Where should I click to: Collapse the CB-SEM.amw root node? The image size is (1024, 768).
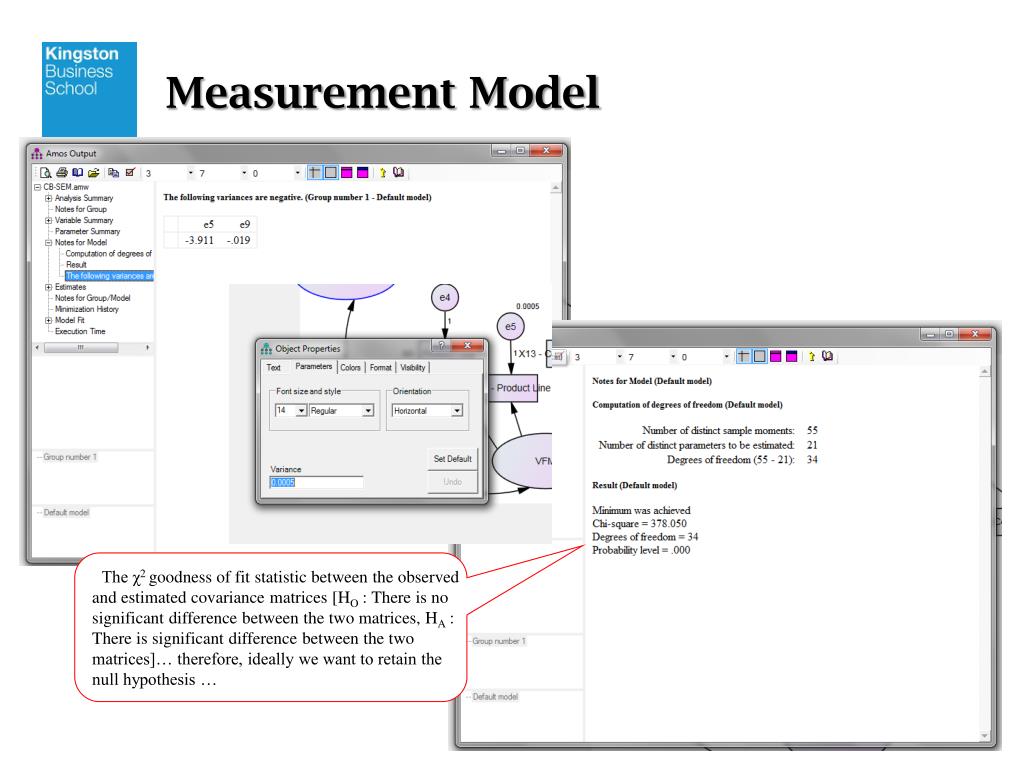tap(37, 187)
